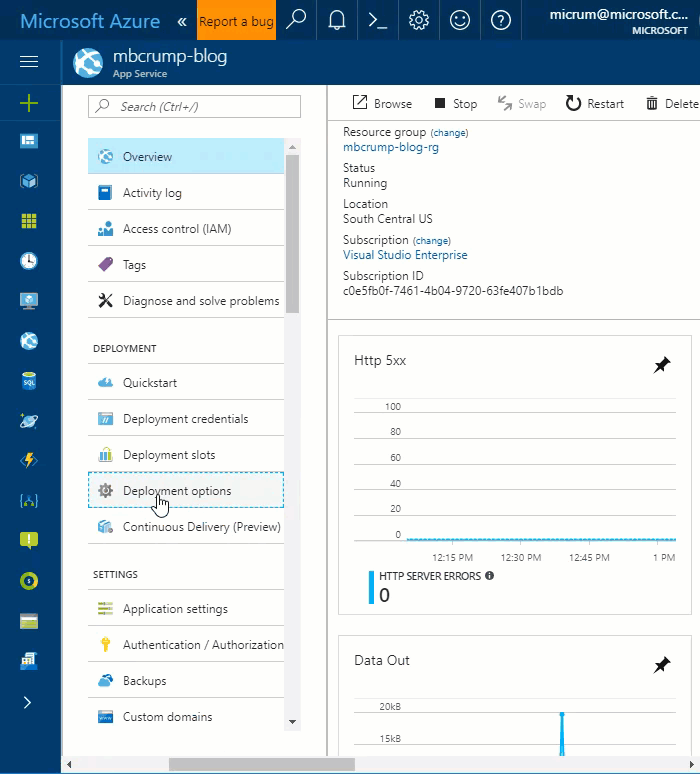Open SQL databases icon in sidebar
Viewport: 700px width, 774px height.
pos(29,381)
